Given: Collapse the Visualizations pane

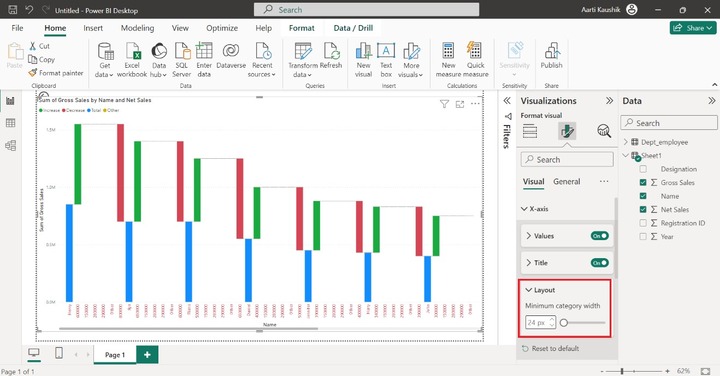Looking at the screenshot, I should click(x=609, y=101).
